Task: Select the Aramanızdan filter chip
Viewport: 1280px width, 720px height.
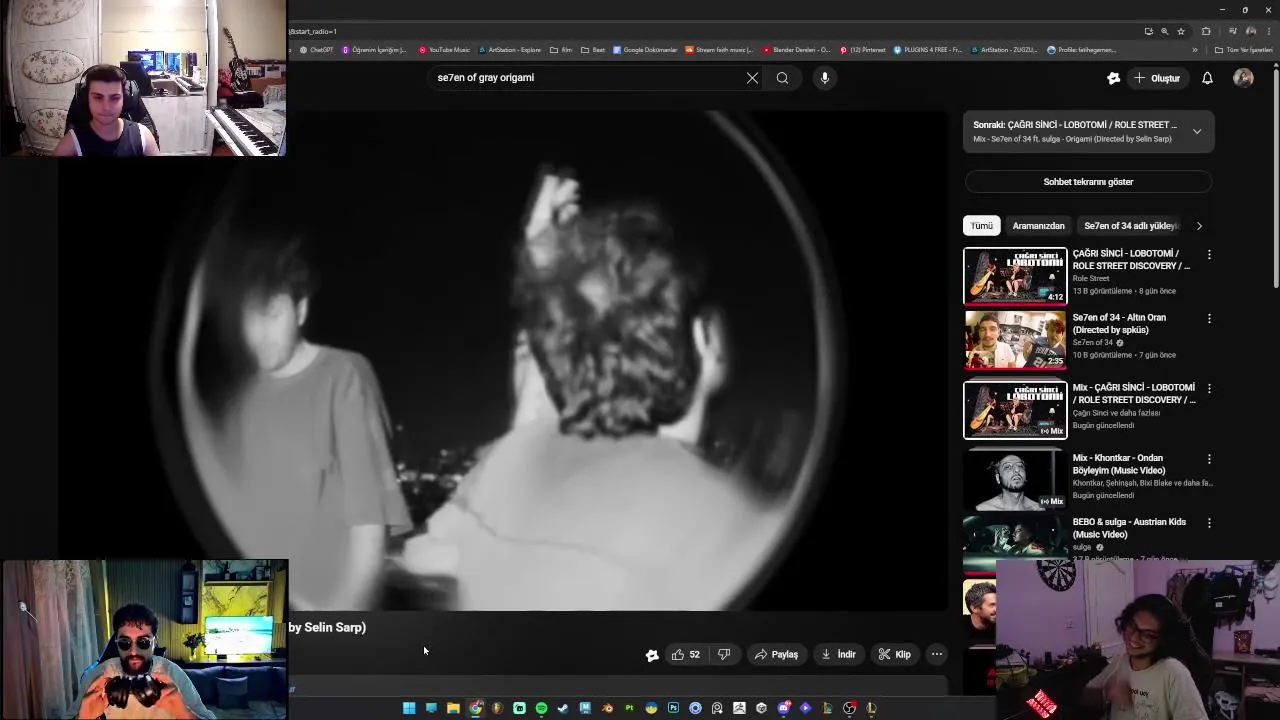Action: point(1038,226)
